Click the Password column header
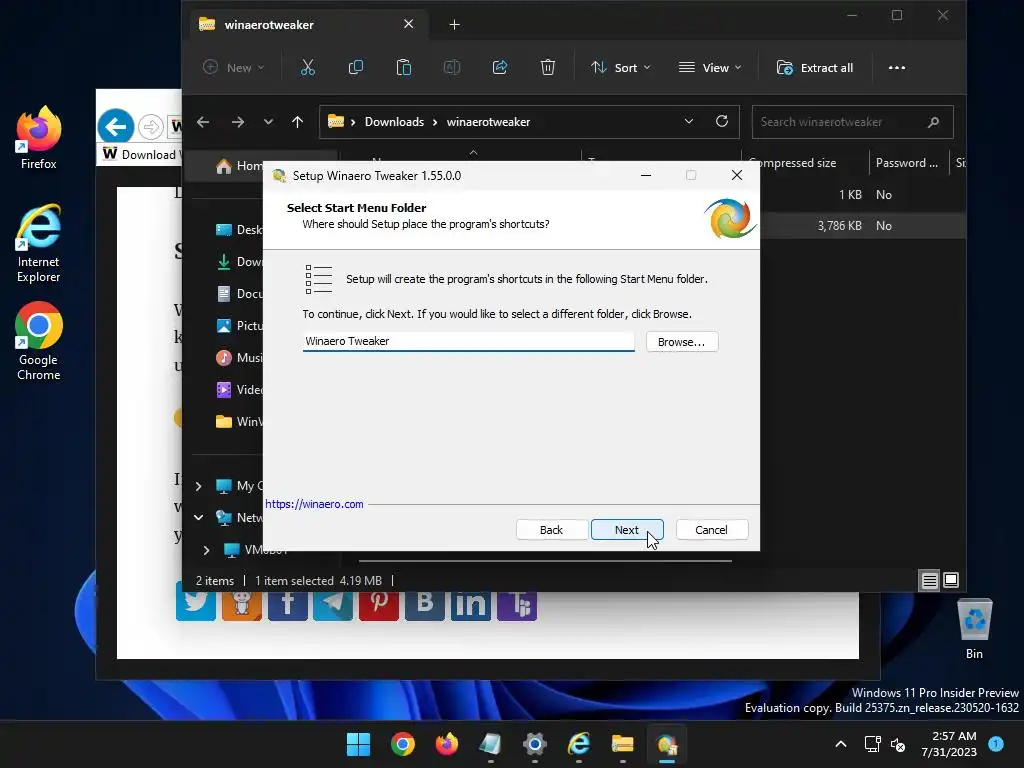Viewport: 1024px width, 768px height. (908, 163)
